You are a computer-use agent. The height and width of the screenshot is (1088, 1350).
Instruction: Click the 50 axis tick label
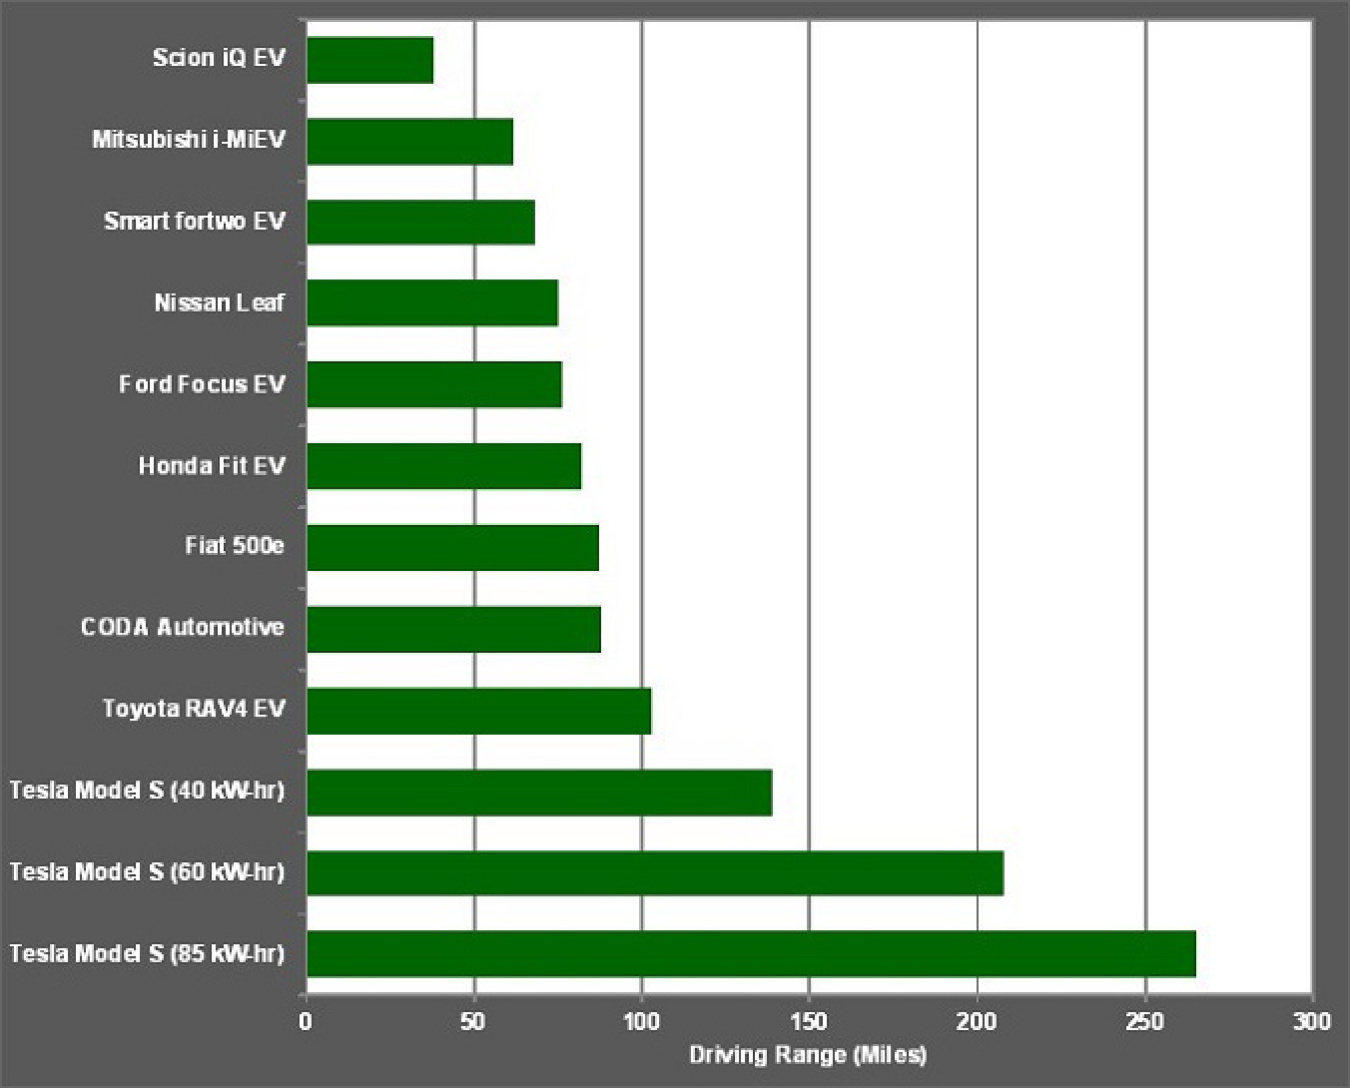click(473, 1021)
